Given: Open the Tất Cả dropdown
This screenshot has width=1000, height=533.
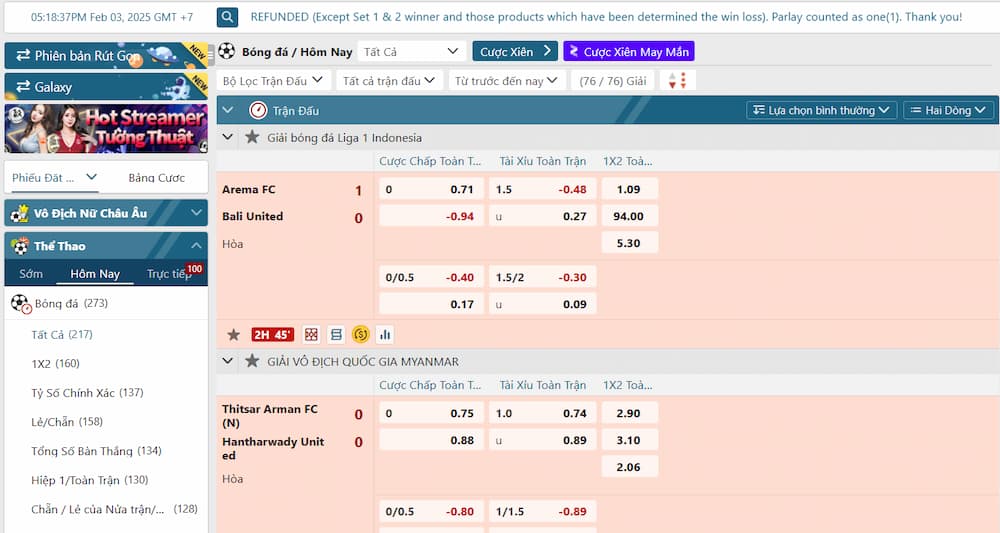Looking at the screenshot, I should click(411, 51).
